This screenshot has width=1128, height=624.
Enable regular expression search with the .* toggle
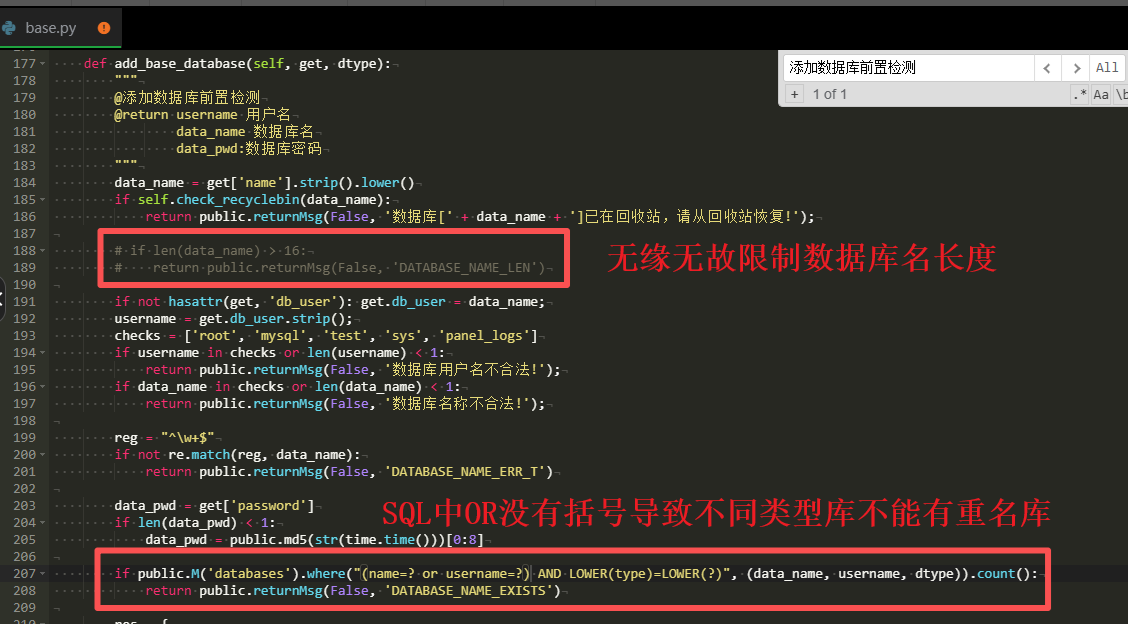coord(1079,93)
